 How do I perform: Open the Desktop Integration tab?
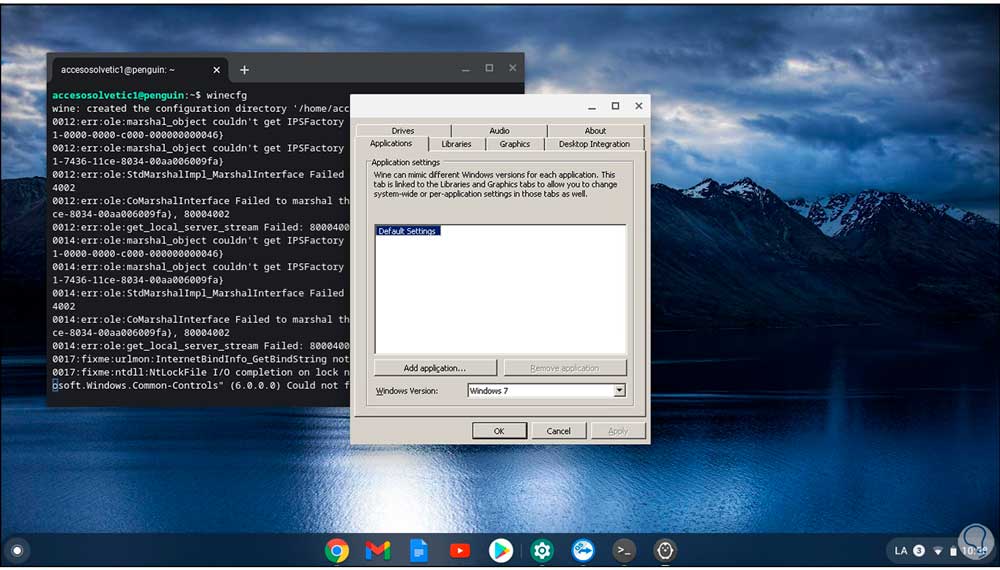click(x=594, y=144)
